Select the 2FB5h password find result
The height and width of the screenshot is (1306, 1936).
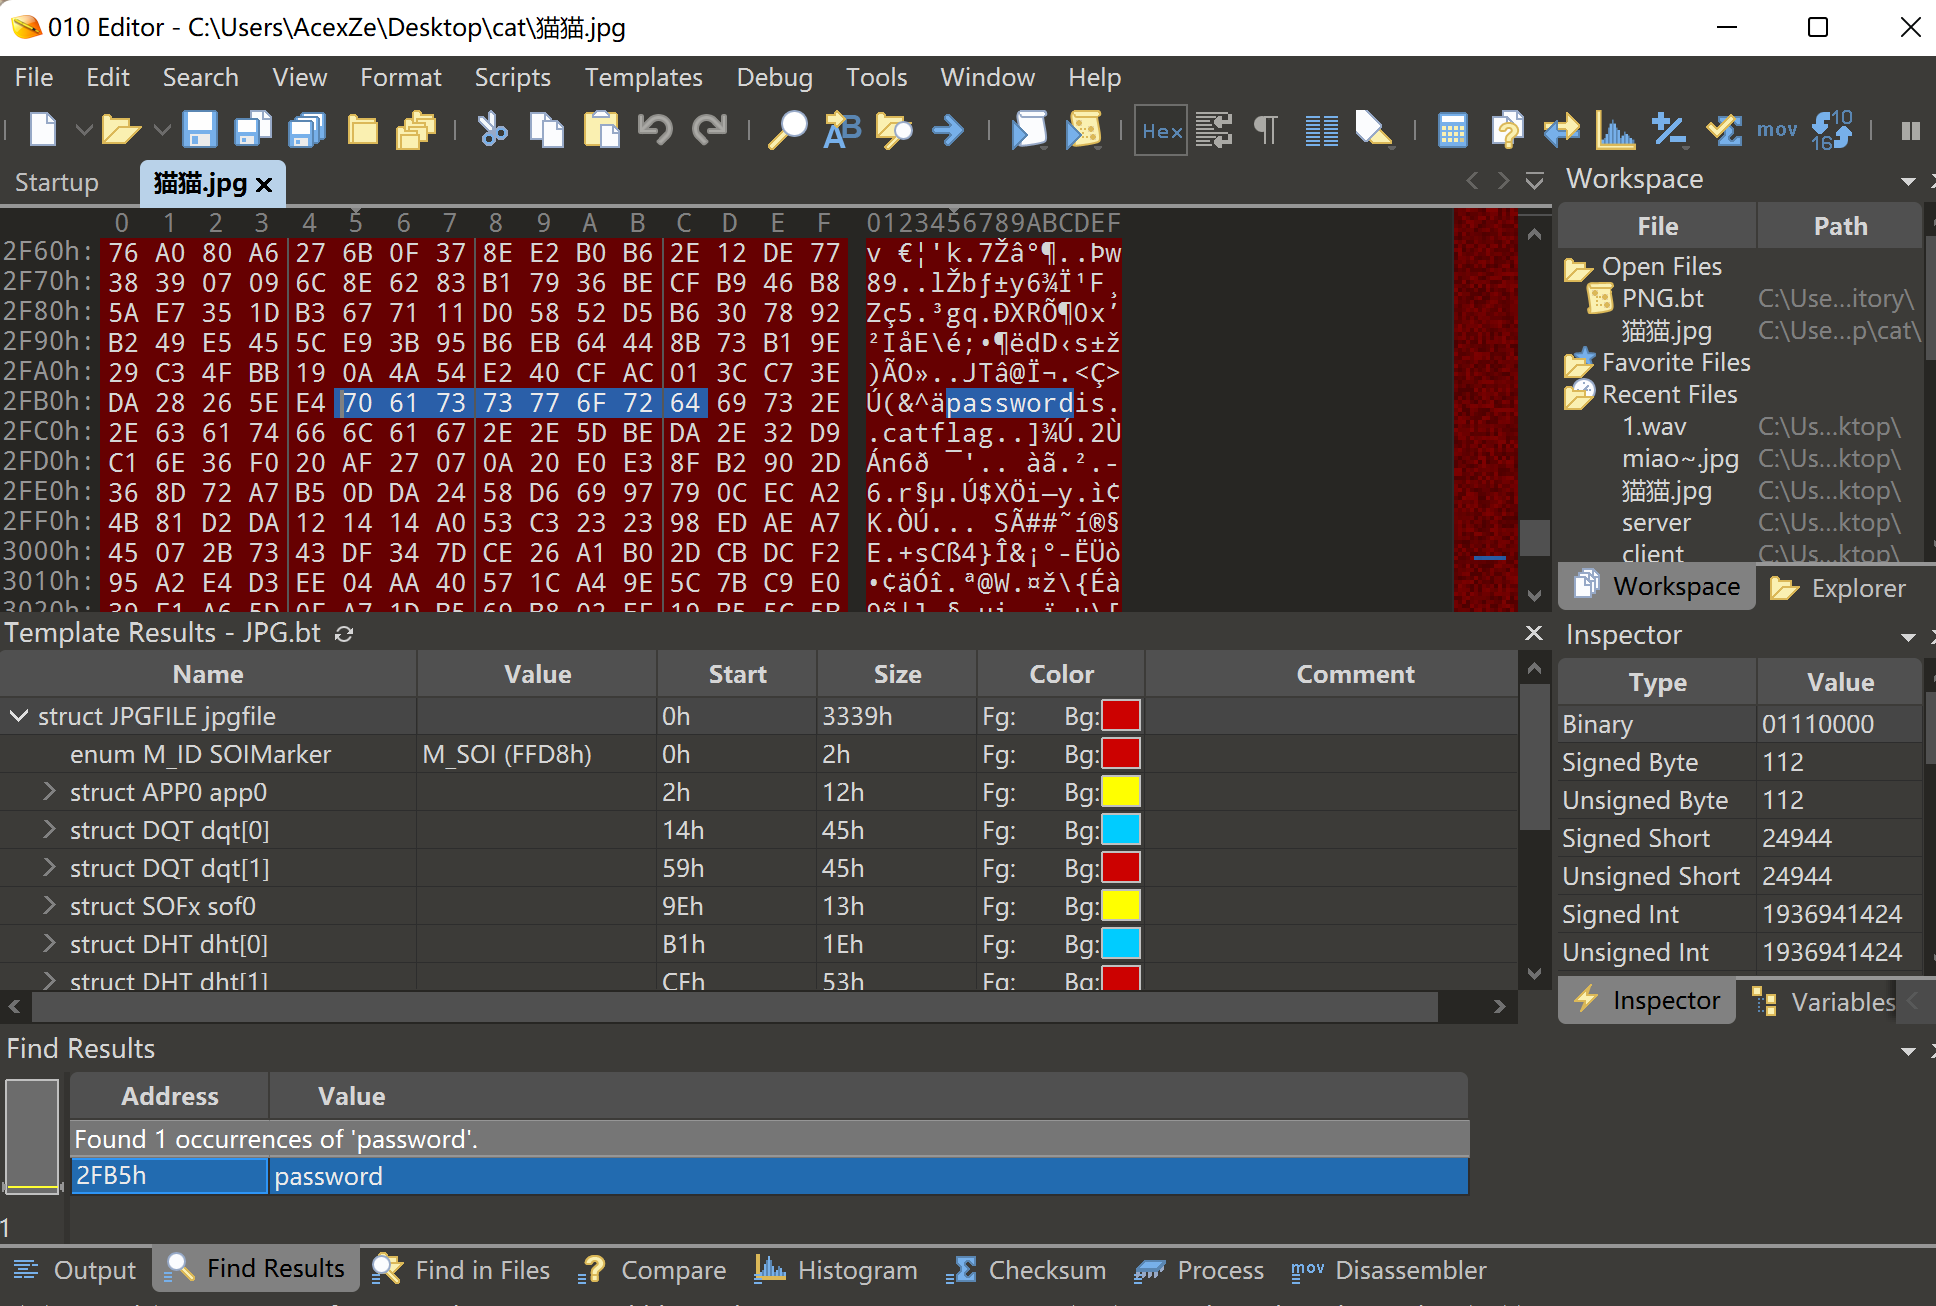point(769,1176)
